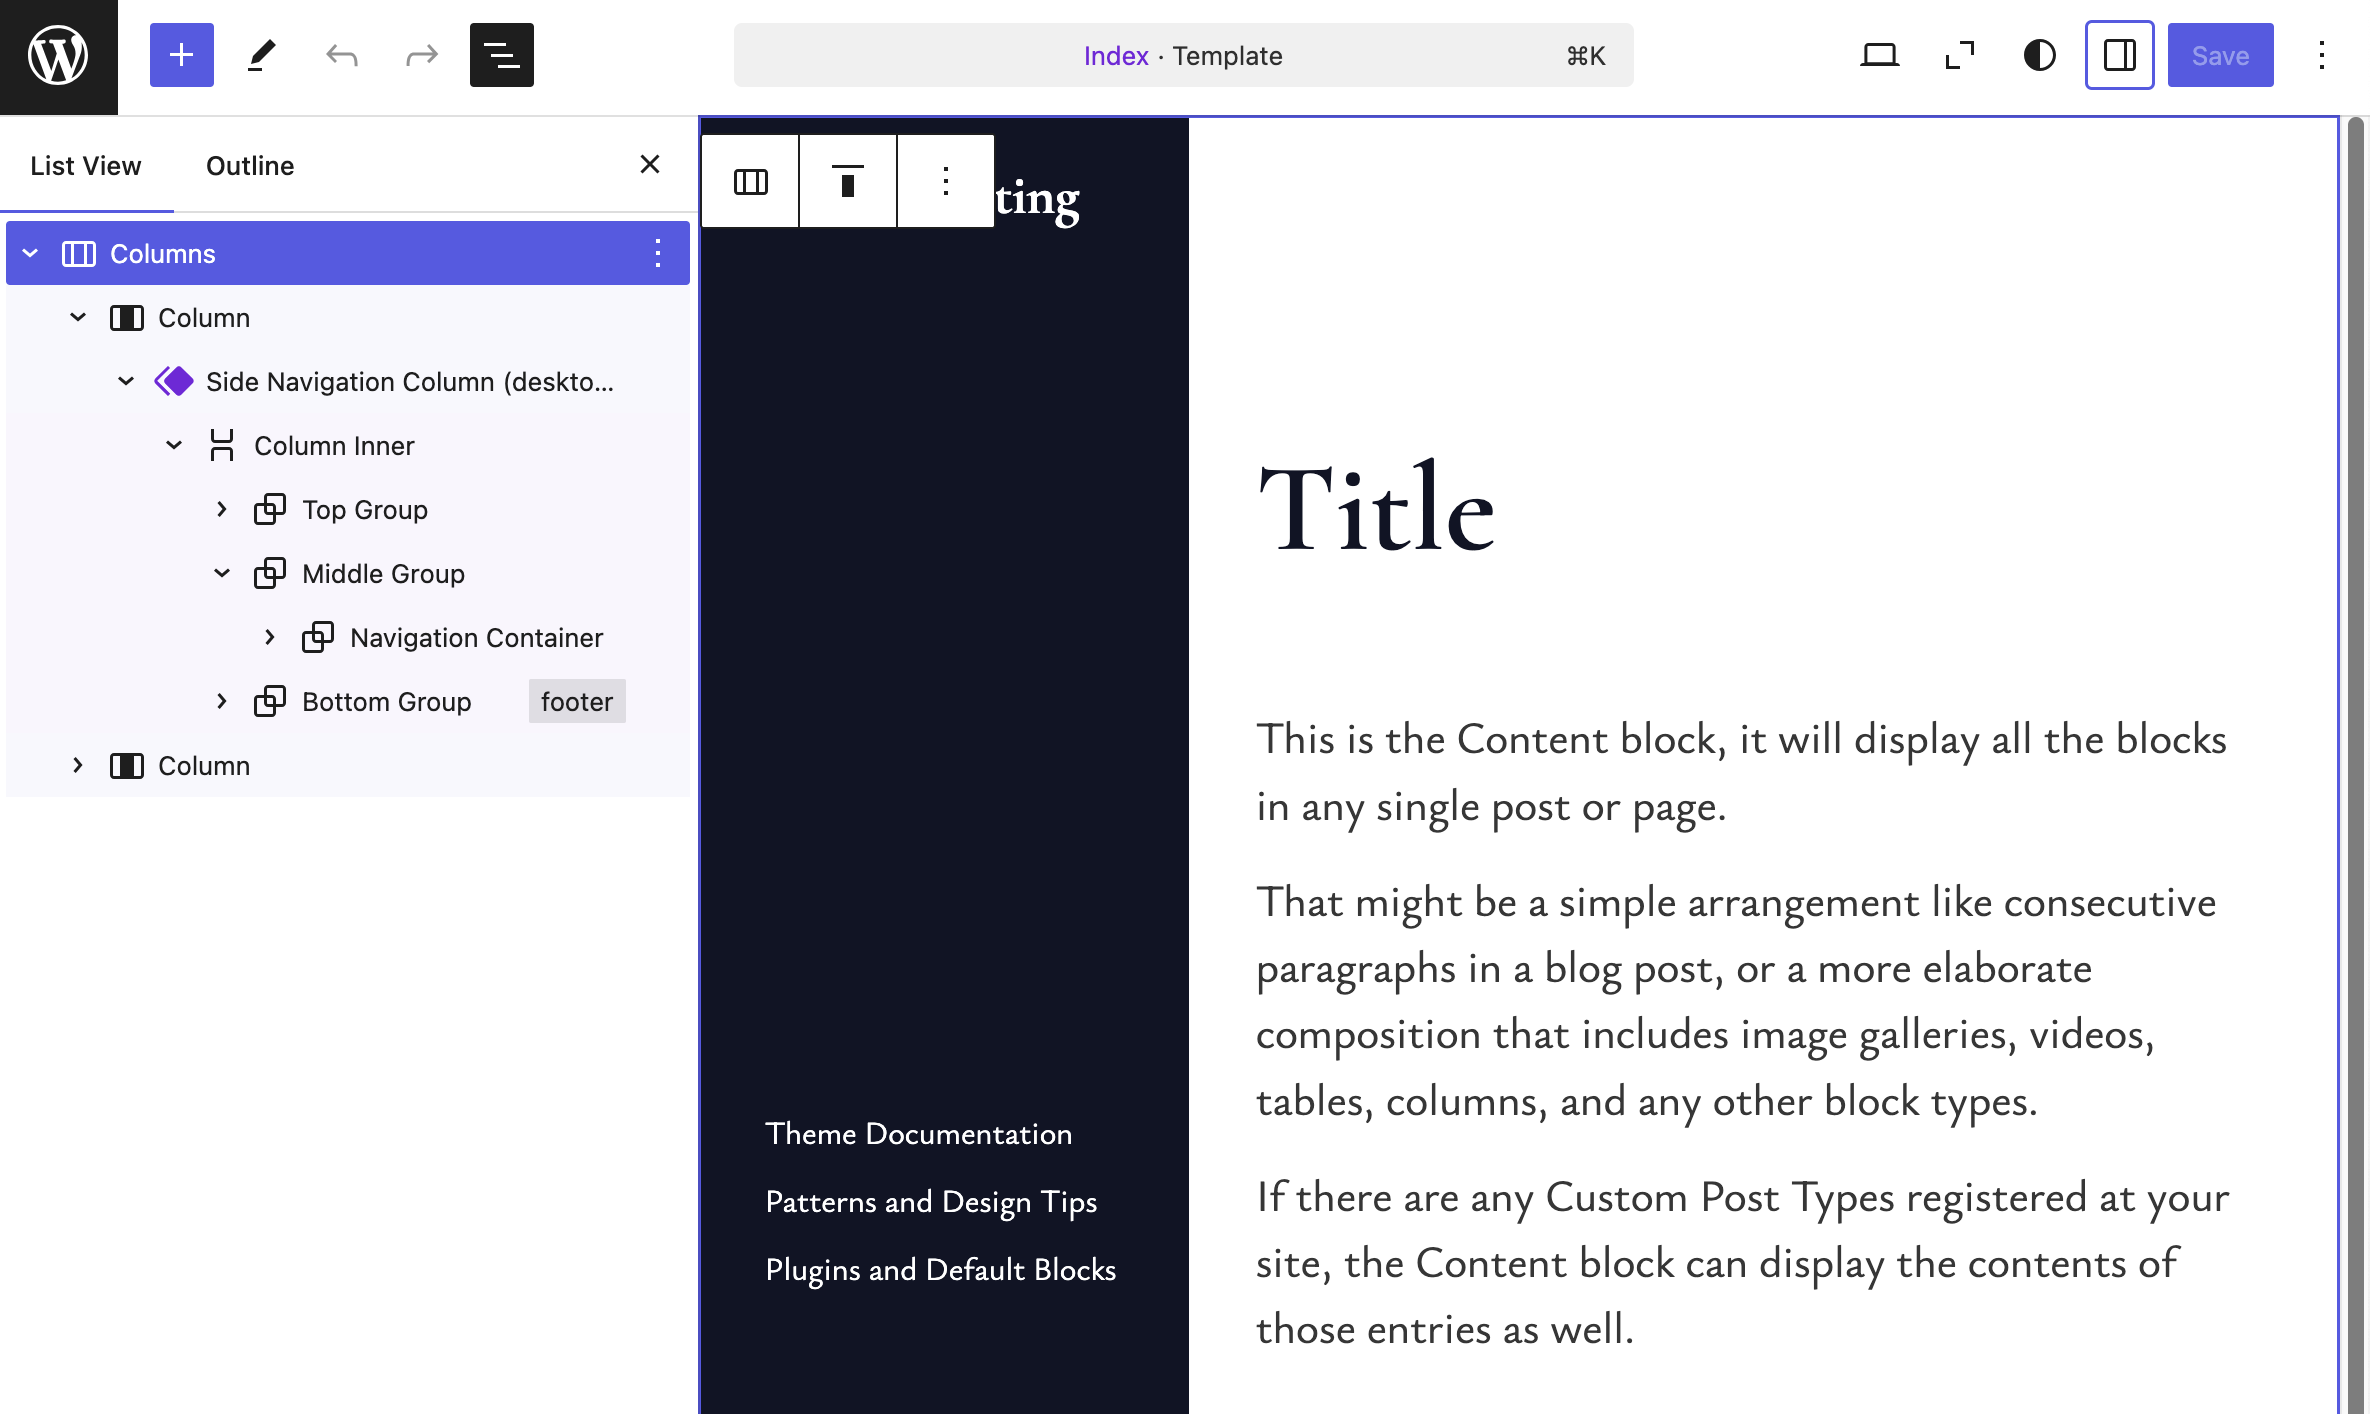
Task: Collapse the Middle Group tree item
Action: 222,574
